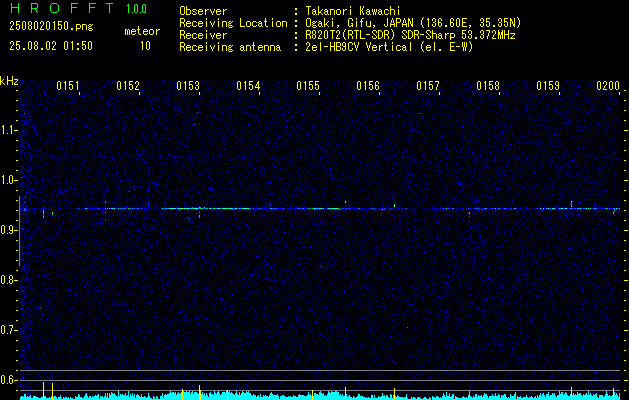Click the 0.6 kHz axis label
Viewport: 629px width, 400px height.
(8, 380)
